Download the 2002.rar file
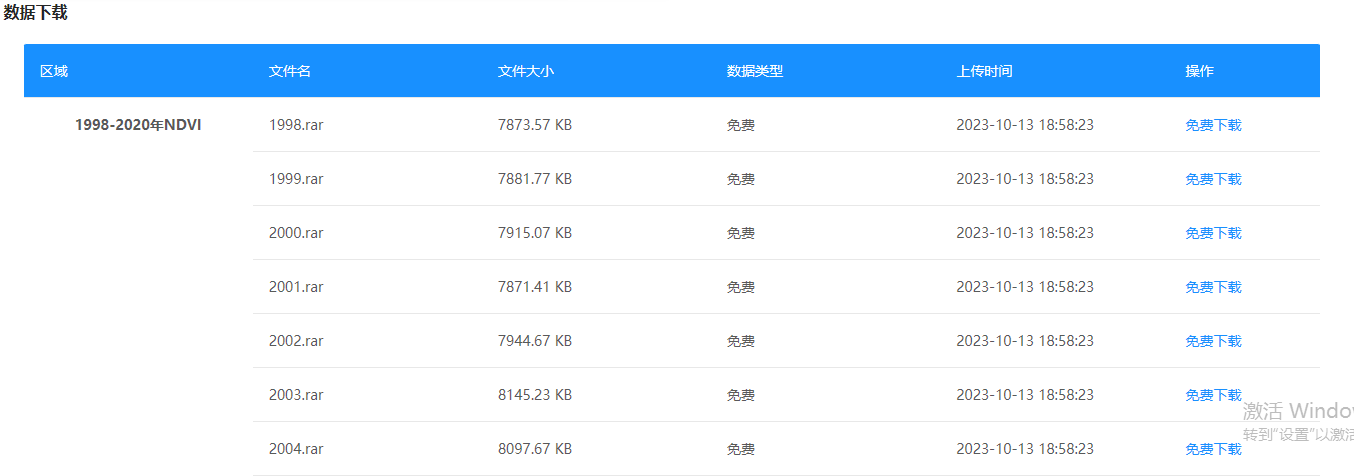The width and height of the screenshot is (1354, 476). [x=1213, y=341]
